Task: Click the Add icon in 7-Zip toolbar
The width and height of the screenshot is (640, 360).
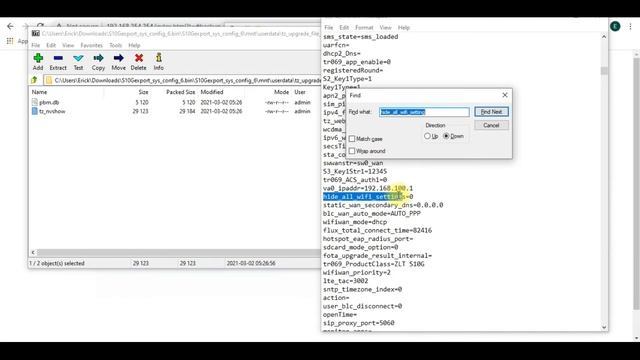Action: click(38, 62)
